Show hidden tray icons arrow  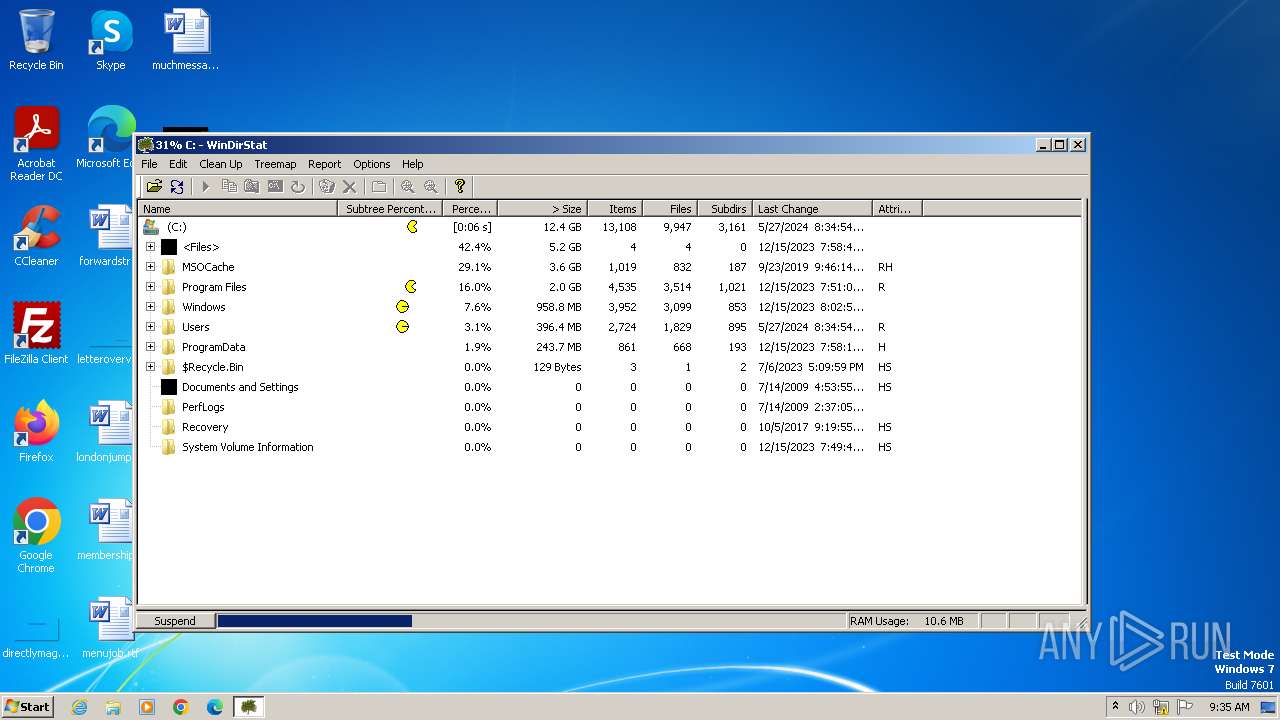[x=1115, y=707]
